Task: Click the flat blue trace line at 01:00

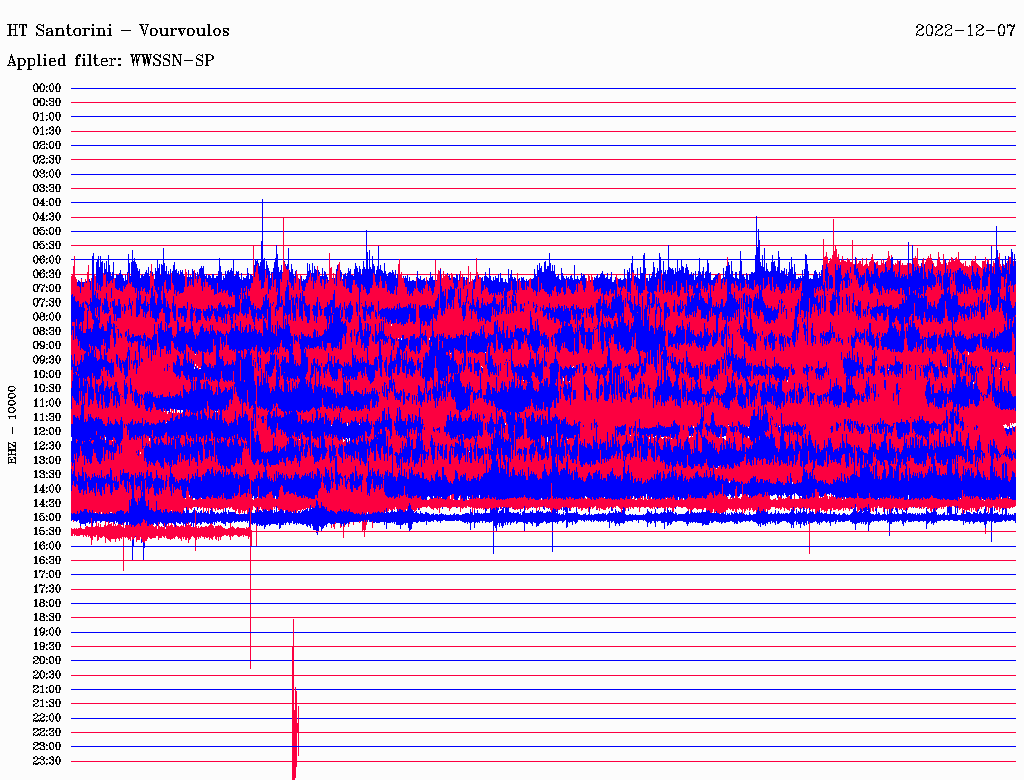Action: [x=540, y=117]
